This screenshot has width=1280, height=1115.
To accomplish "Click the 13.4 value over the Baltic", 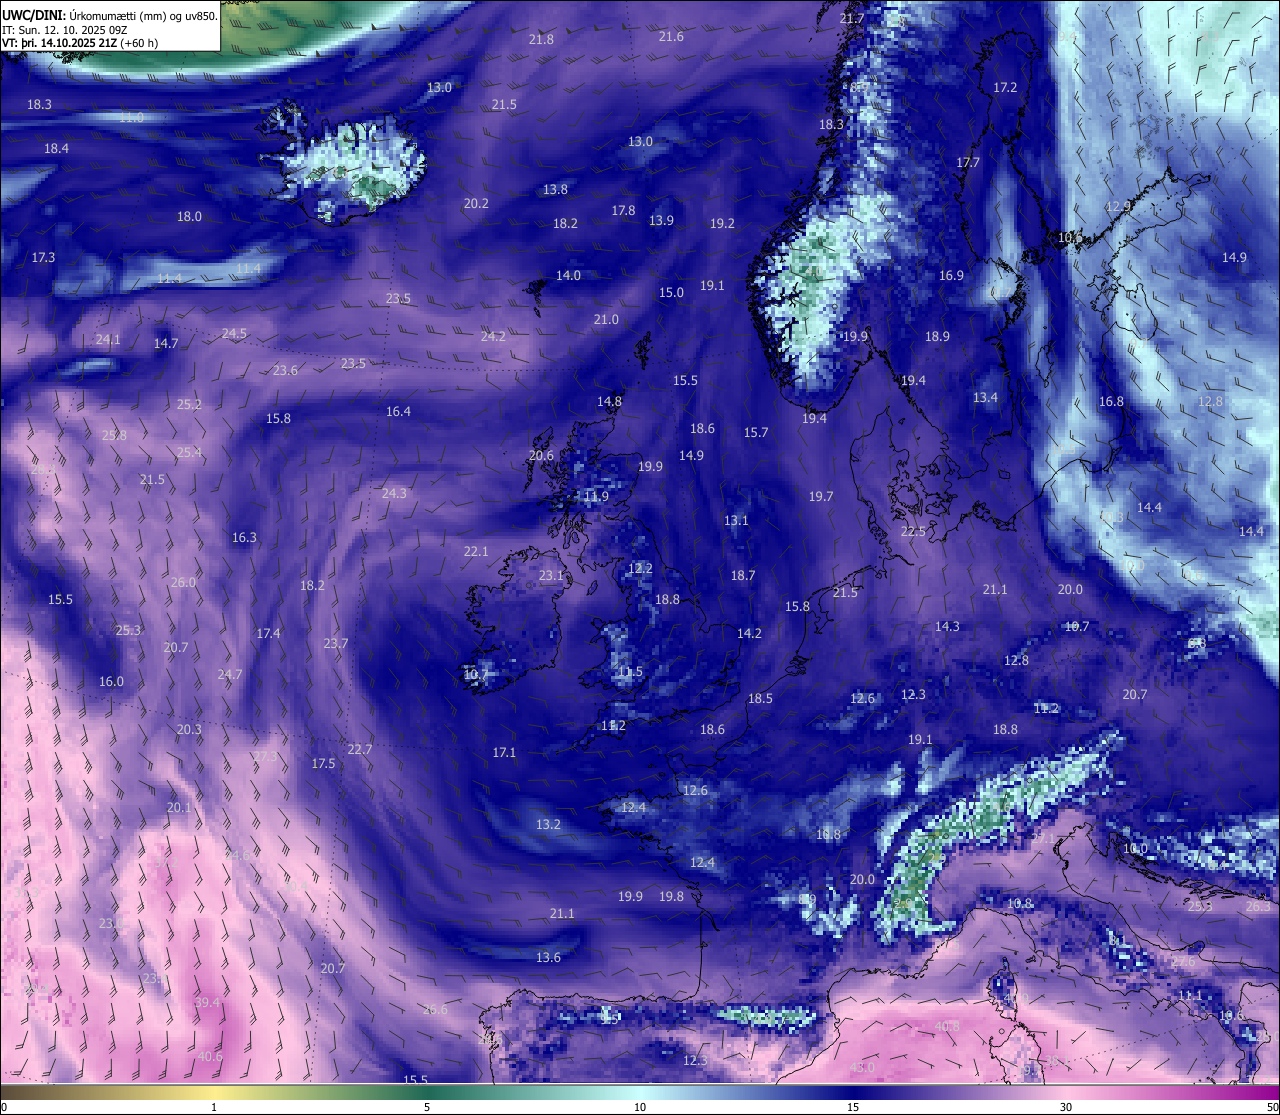I will [985, 397].
